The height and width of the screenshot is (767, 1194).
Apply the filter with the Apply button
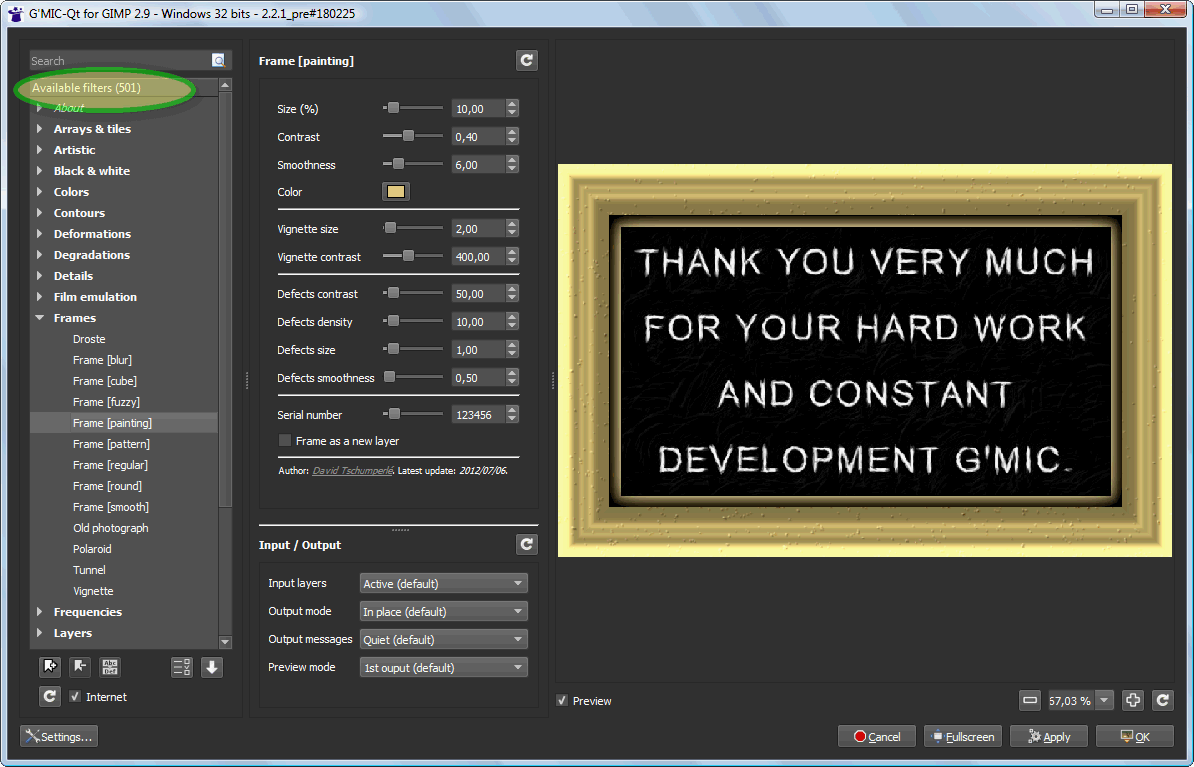[1049, 737]
